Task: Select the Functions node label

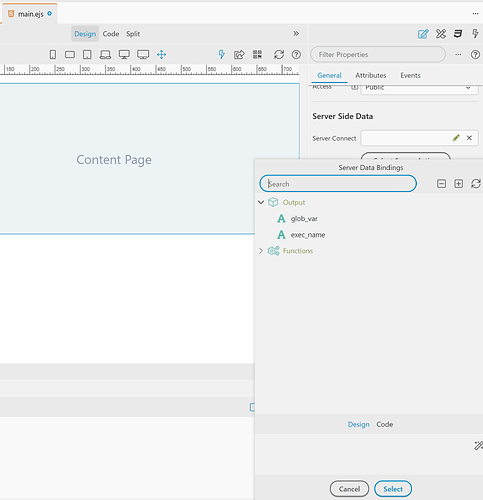Action: (298, 251)
